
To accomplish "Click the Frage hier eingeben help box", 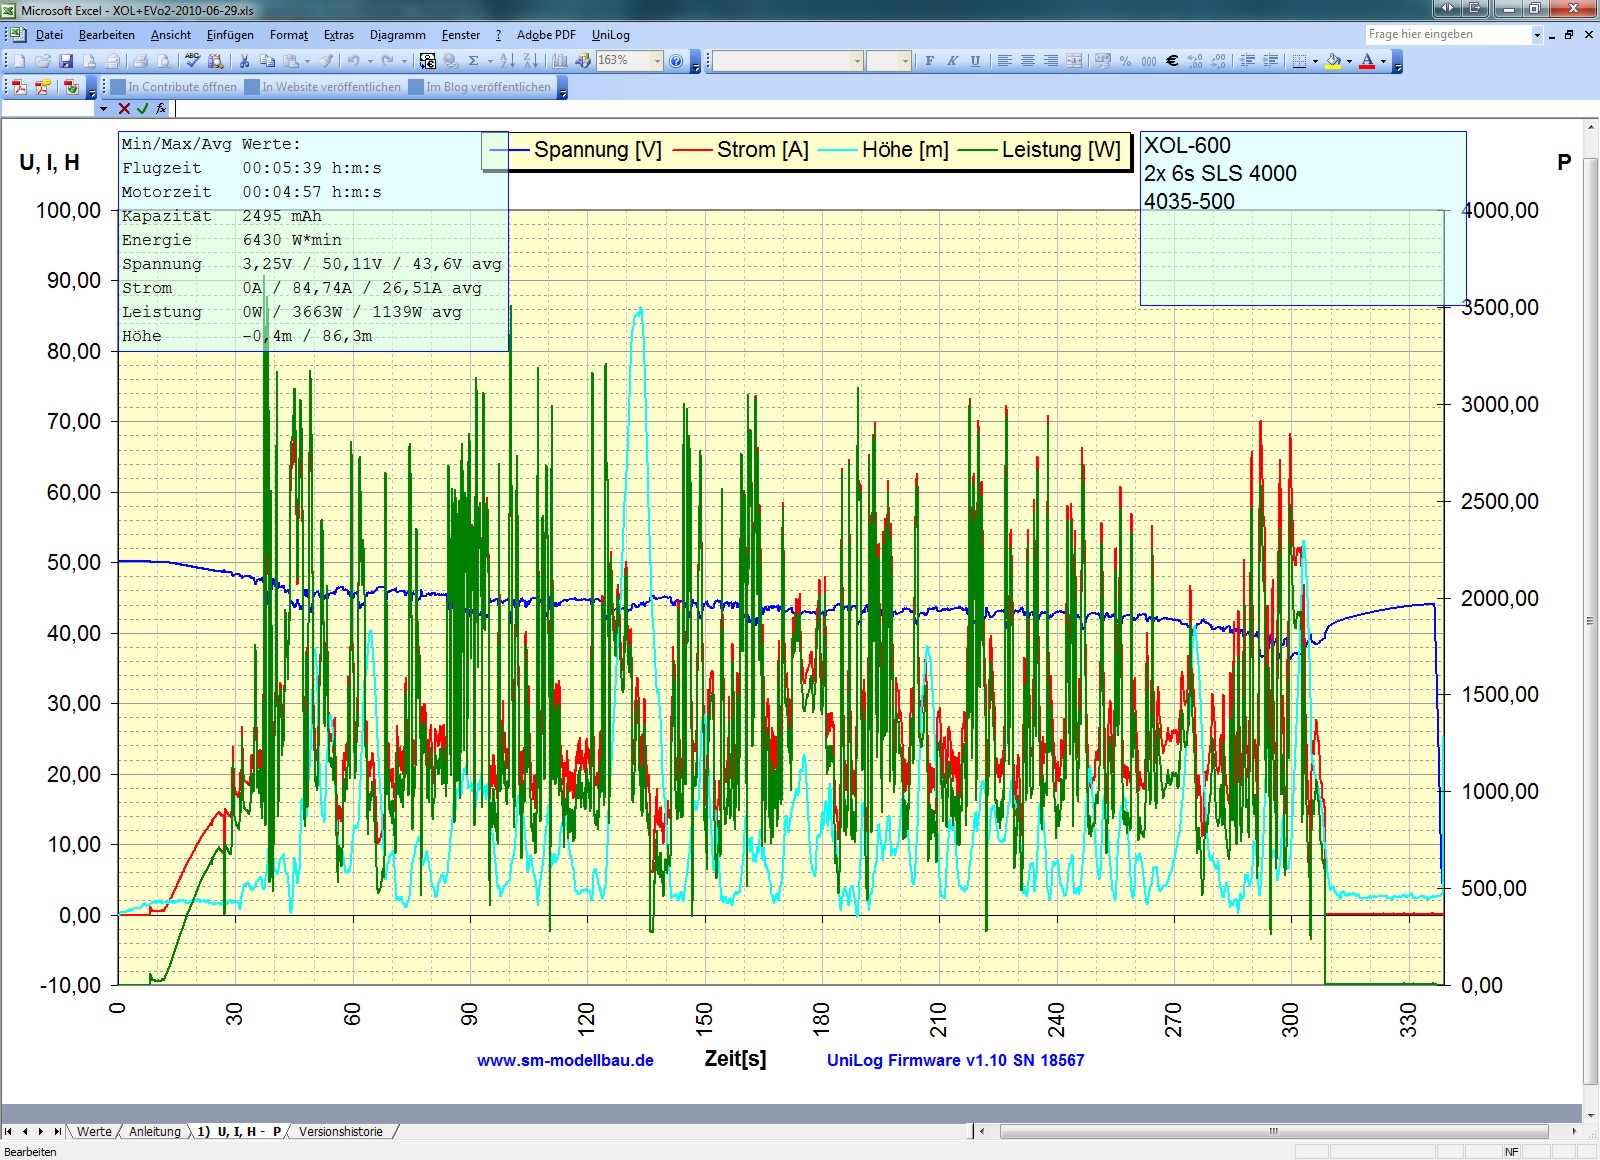I will click(x=1449, y=34).
